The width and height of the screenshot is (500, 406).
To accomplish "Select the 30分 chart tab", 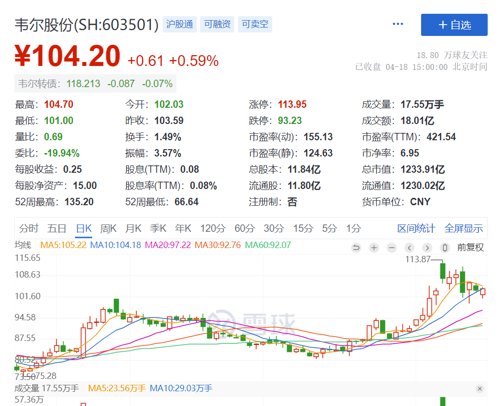I will point(274,228).
